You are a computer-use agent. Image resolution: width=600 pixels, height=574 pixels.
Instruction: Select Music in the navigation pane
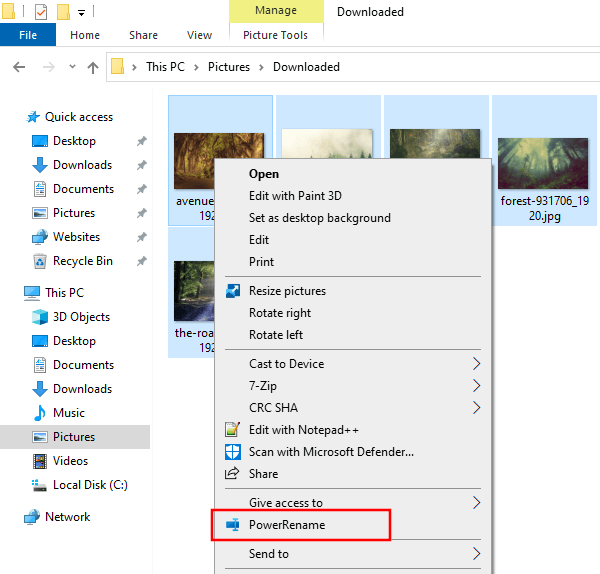point(68,413)
